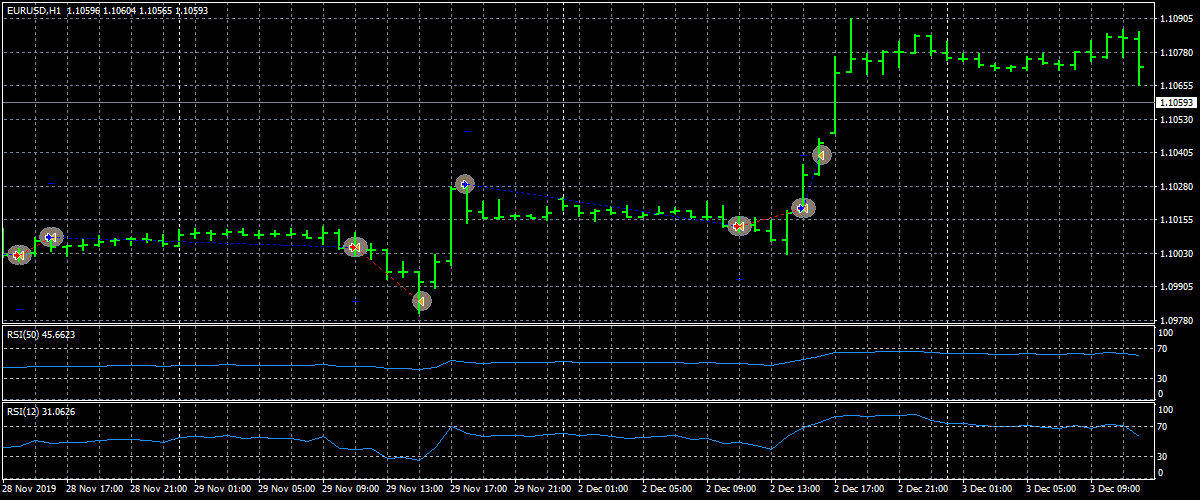Click the current price tag 1.10593
This screenshot has height=500, width=1200.
tap(1176, 103)
